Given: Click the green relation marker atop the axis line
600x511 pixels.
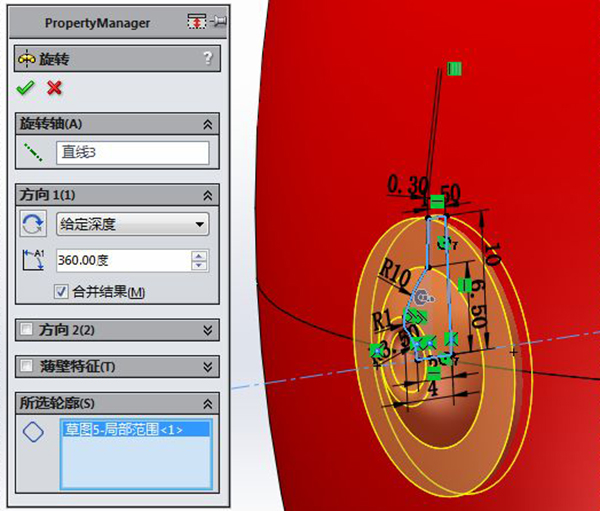Looking at the screenshot, I should (454, 69).
